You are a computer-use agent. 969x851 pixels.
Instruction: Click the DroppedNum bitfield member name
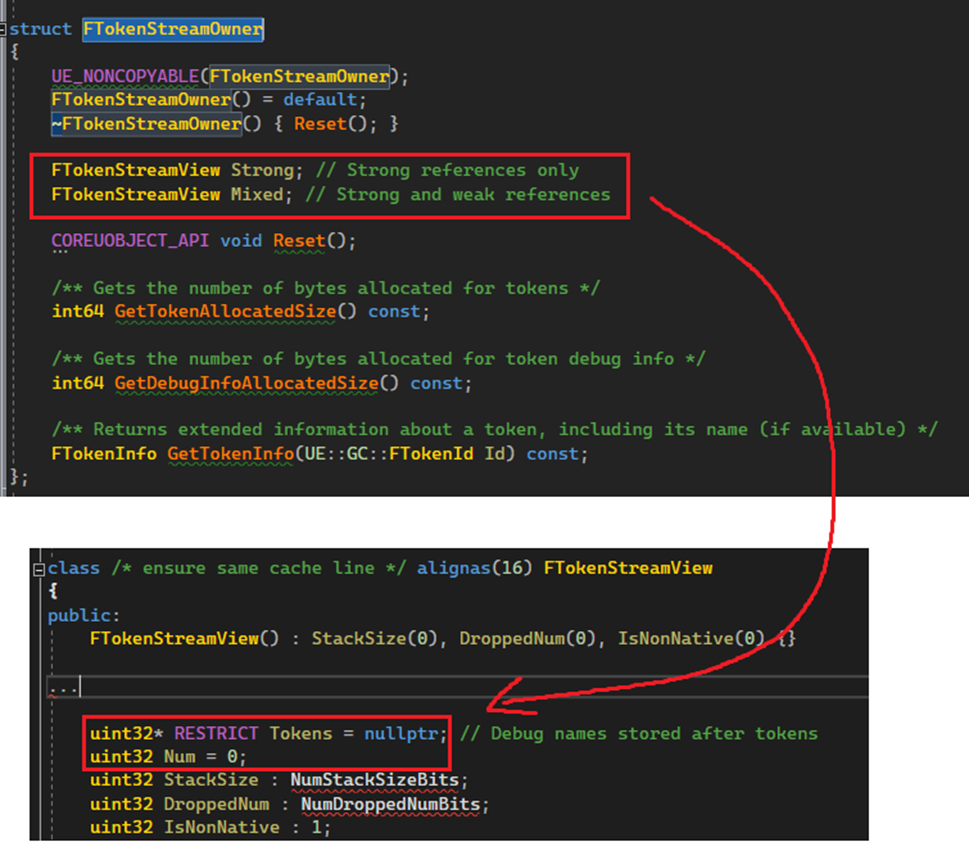216,805
